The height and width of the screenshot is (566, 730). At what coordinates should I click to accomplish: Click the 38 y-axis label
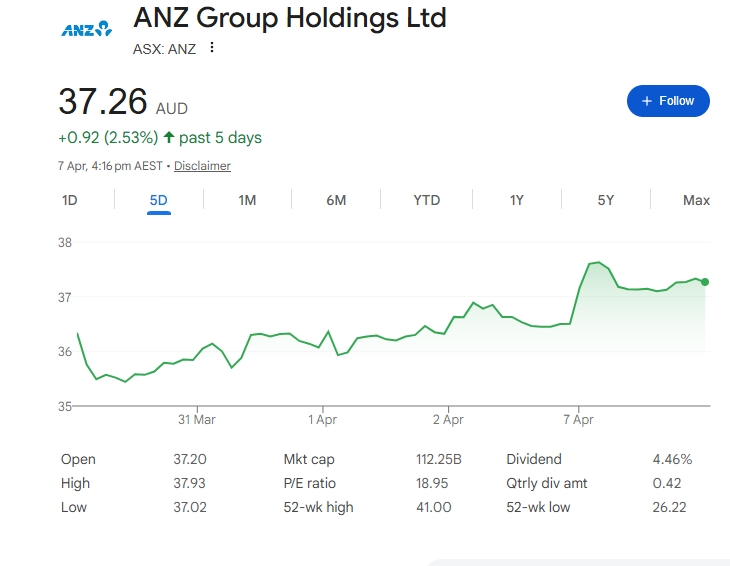[x=65, y=243]
